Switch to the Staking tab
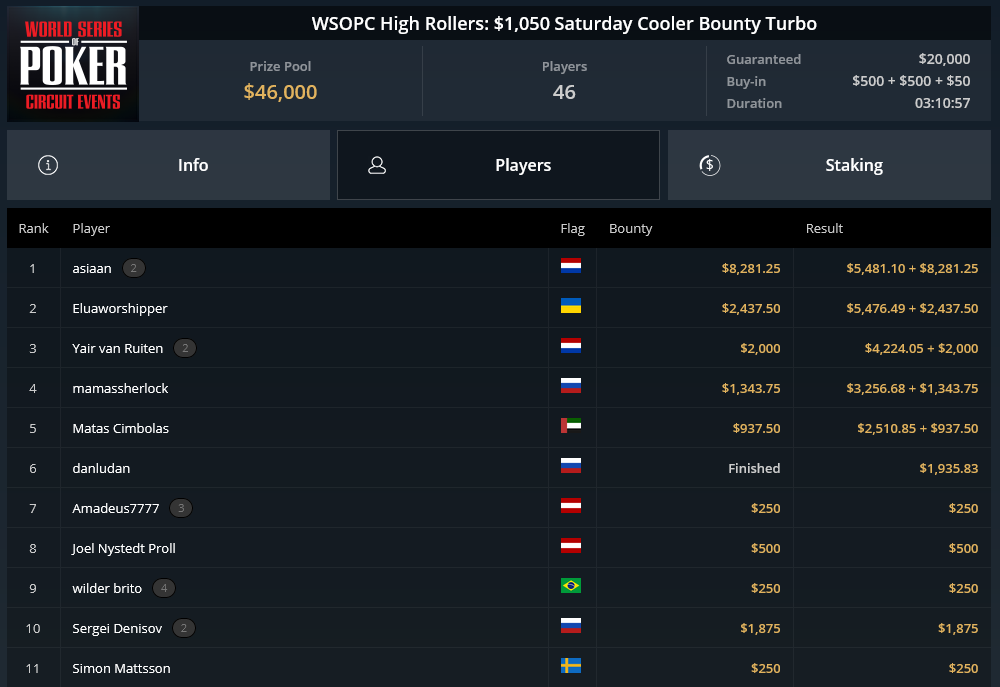Image resolution: width=1000 pixels, height=687 pixels. pyautogui.click(x=829, y=165)
